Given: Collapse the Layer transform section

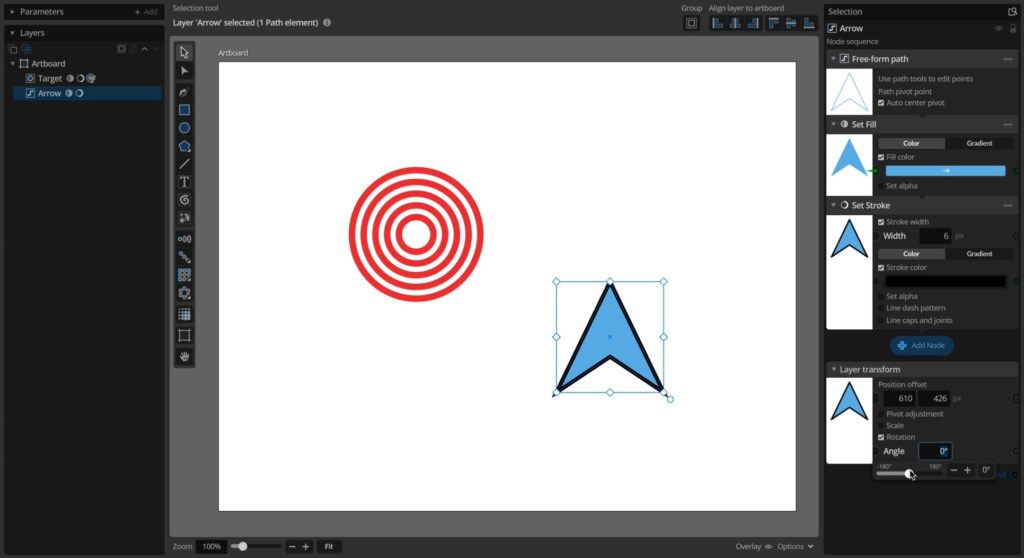Looking at the screenshot, I should (x=832, y=369).
